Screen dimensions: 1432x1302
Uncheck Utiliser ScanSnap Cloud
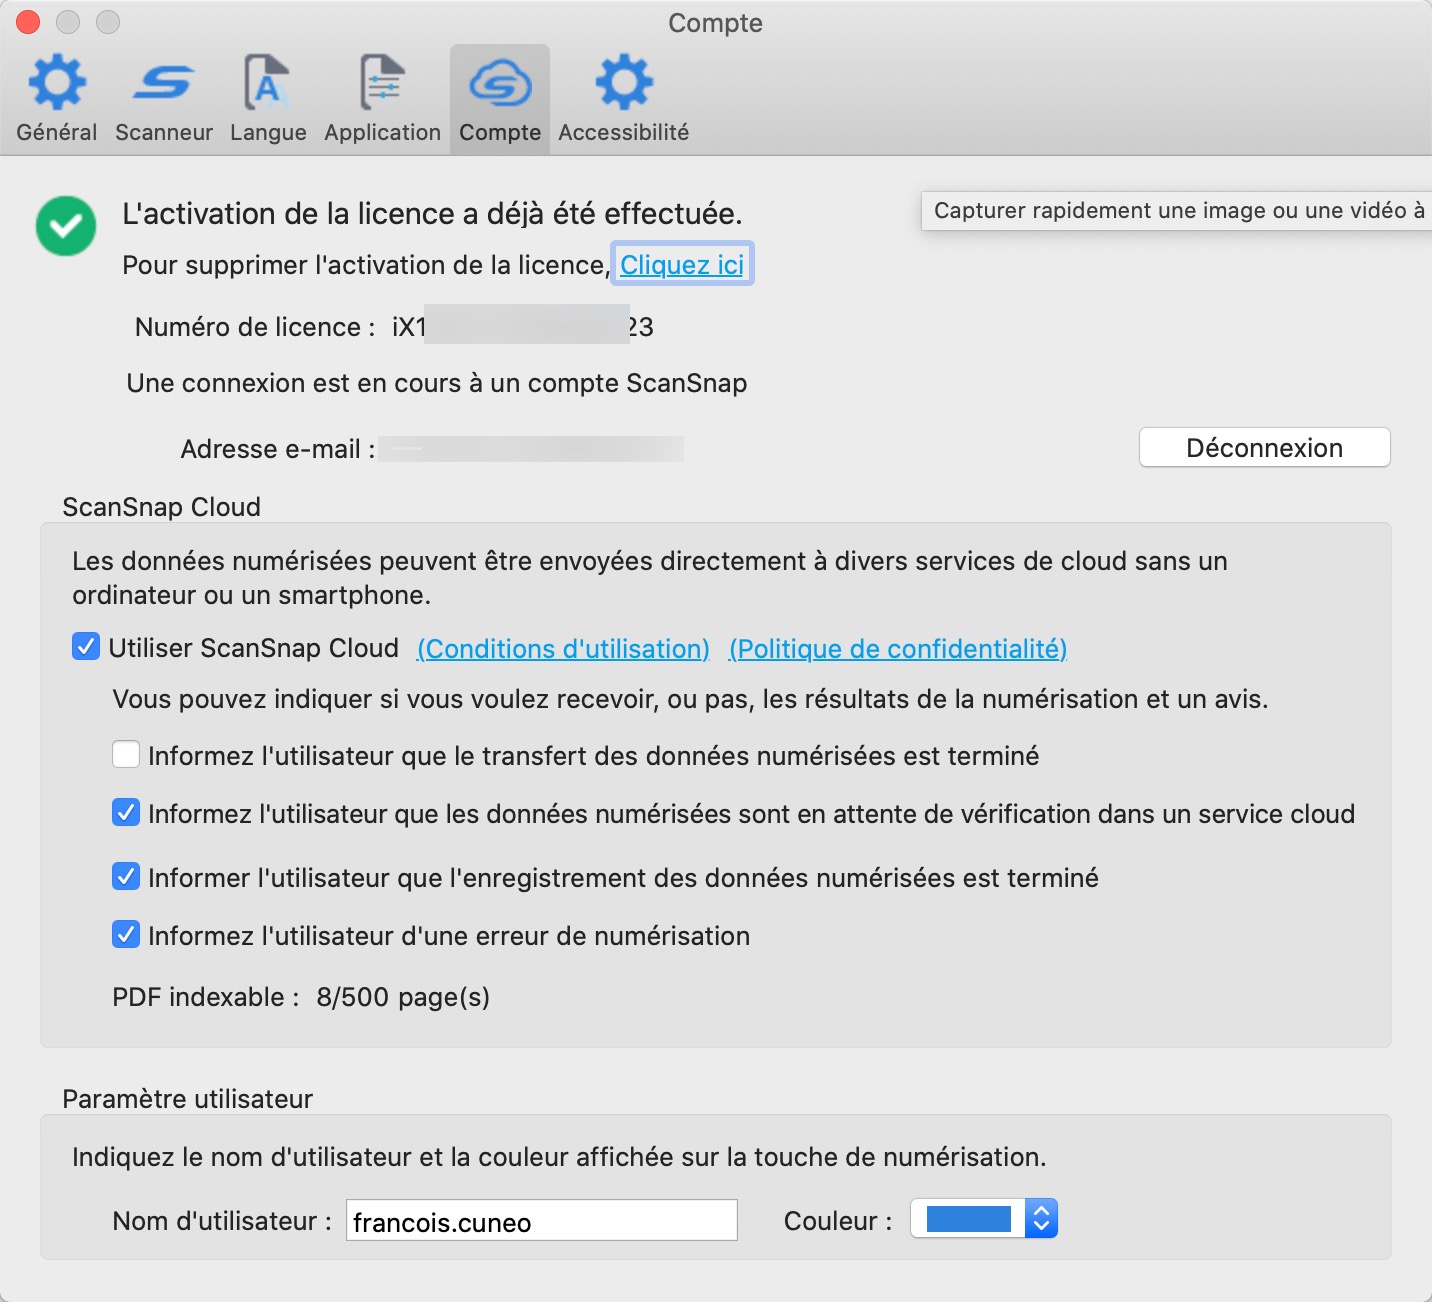pos(86,646)
